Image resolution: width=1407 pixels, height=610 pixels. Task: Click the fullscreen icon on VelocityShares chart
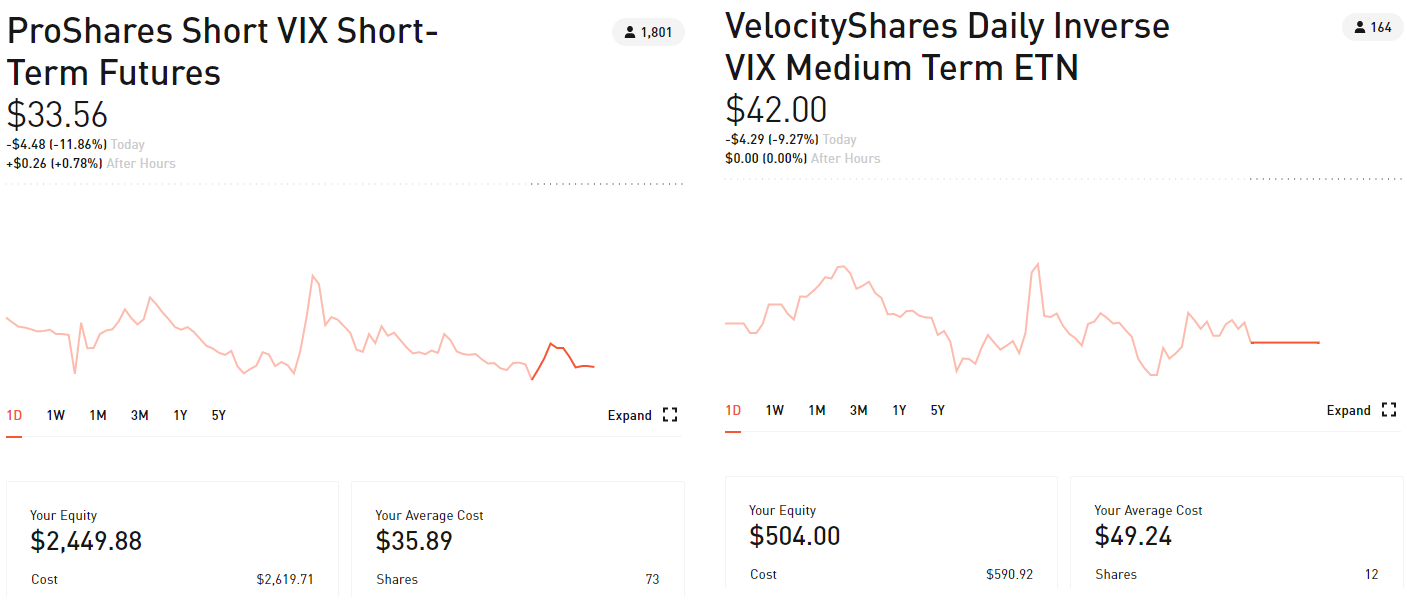[1389, 410]
